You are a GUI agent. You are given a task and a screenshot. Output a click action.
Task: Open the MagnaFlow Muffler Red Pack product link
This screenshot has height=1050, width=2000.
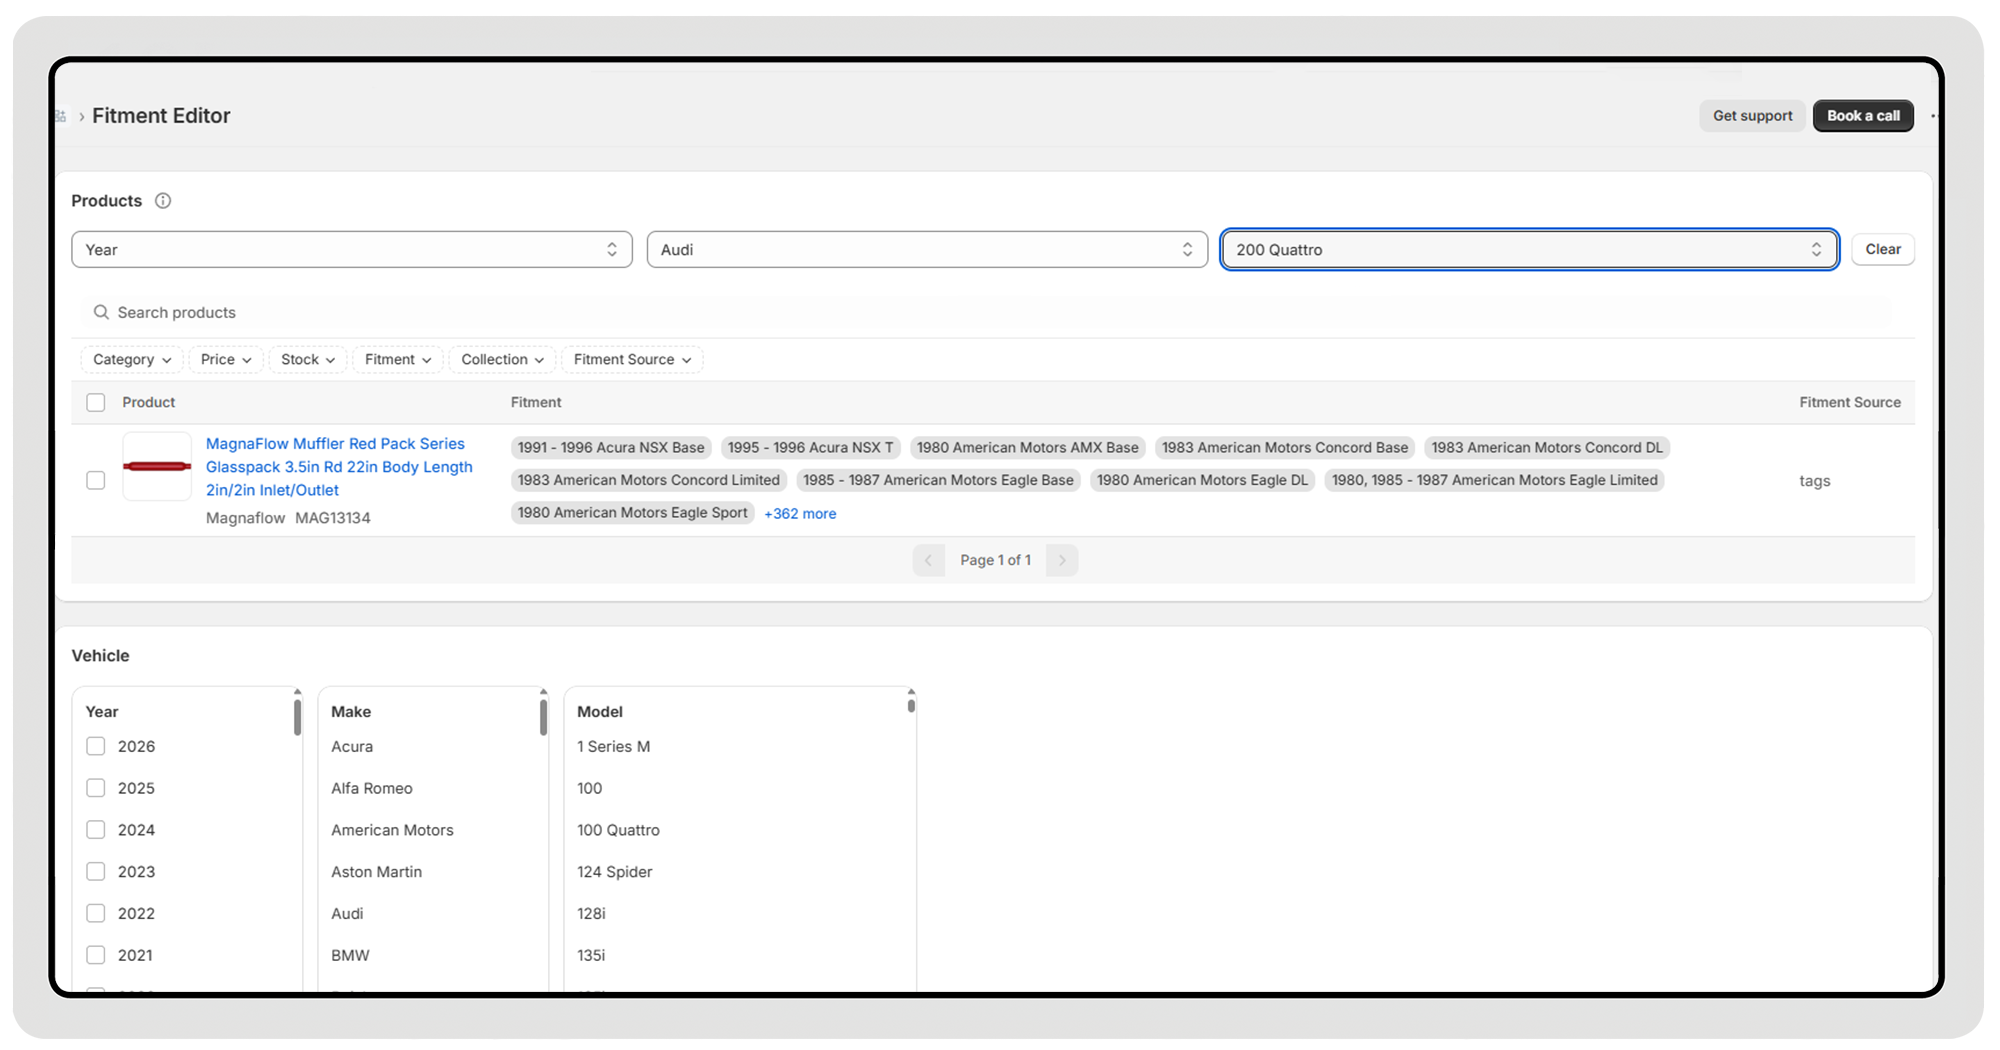pyautogui.click(x=339, y=467)
